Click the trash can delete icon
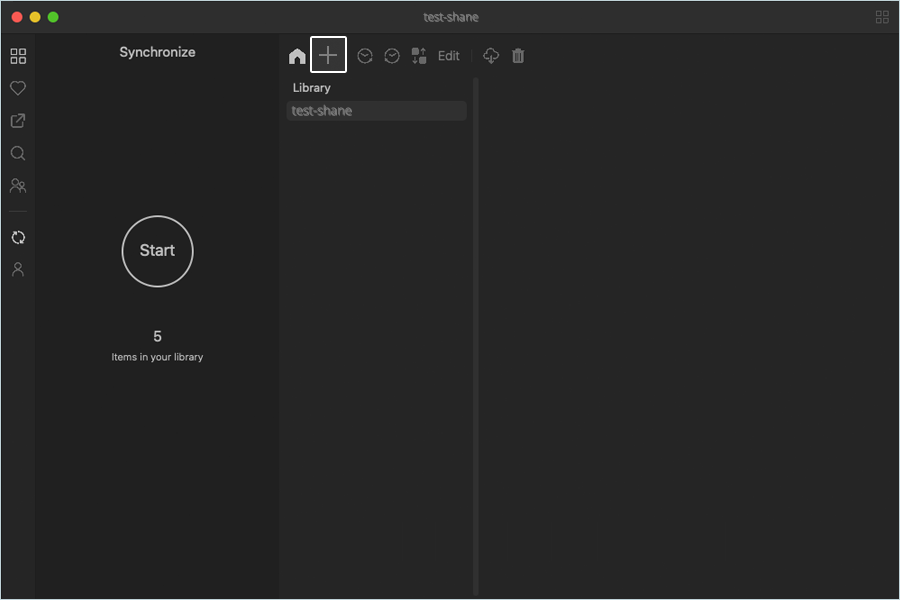This screenshot has height=600, width=900. pos(518,56)
